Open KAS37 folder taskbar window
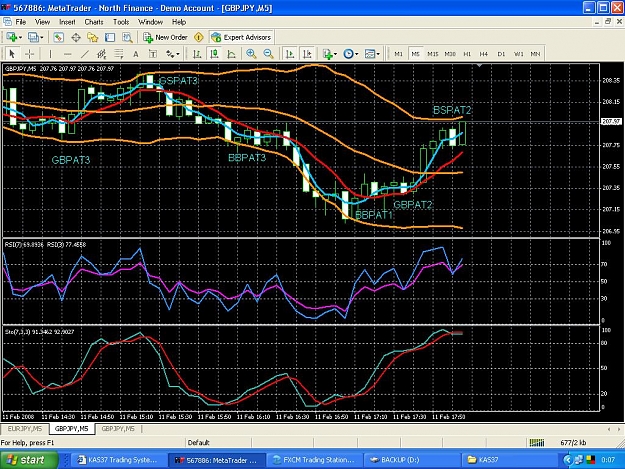Image resolution: width=625 pixels, height=469 pixels. coord(510,460)
